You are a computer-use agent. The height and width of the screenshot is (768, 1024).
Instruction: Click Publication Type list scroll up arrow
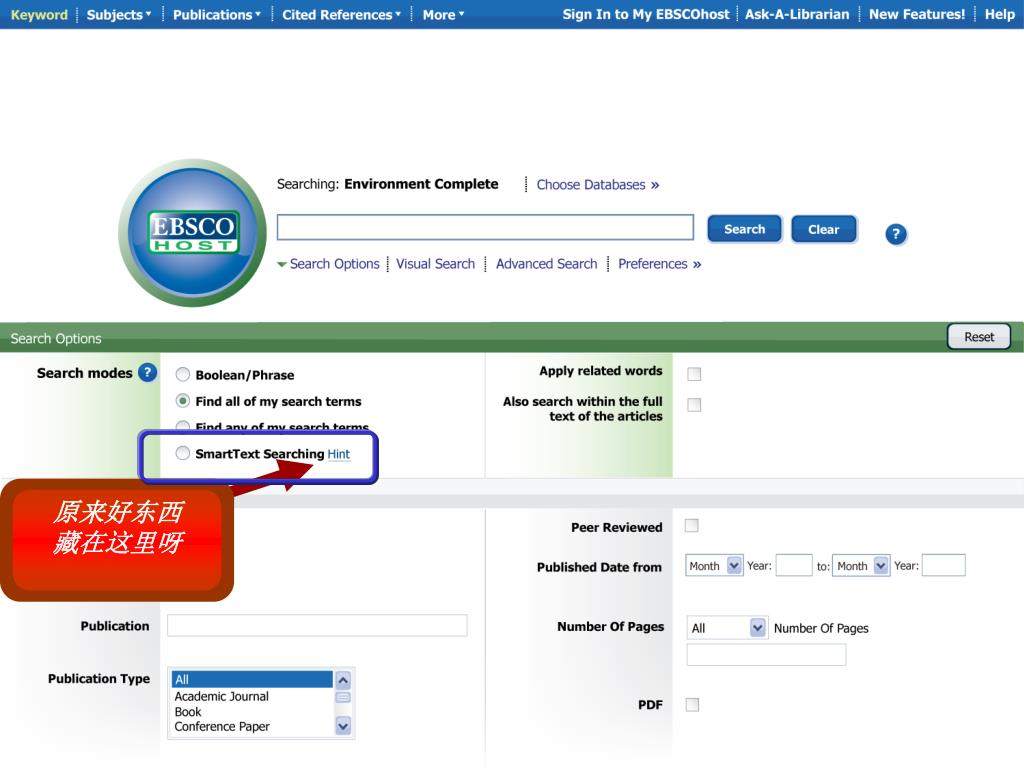[x=343, y=680]
